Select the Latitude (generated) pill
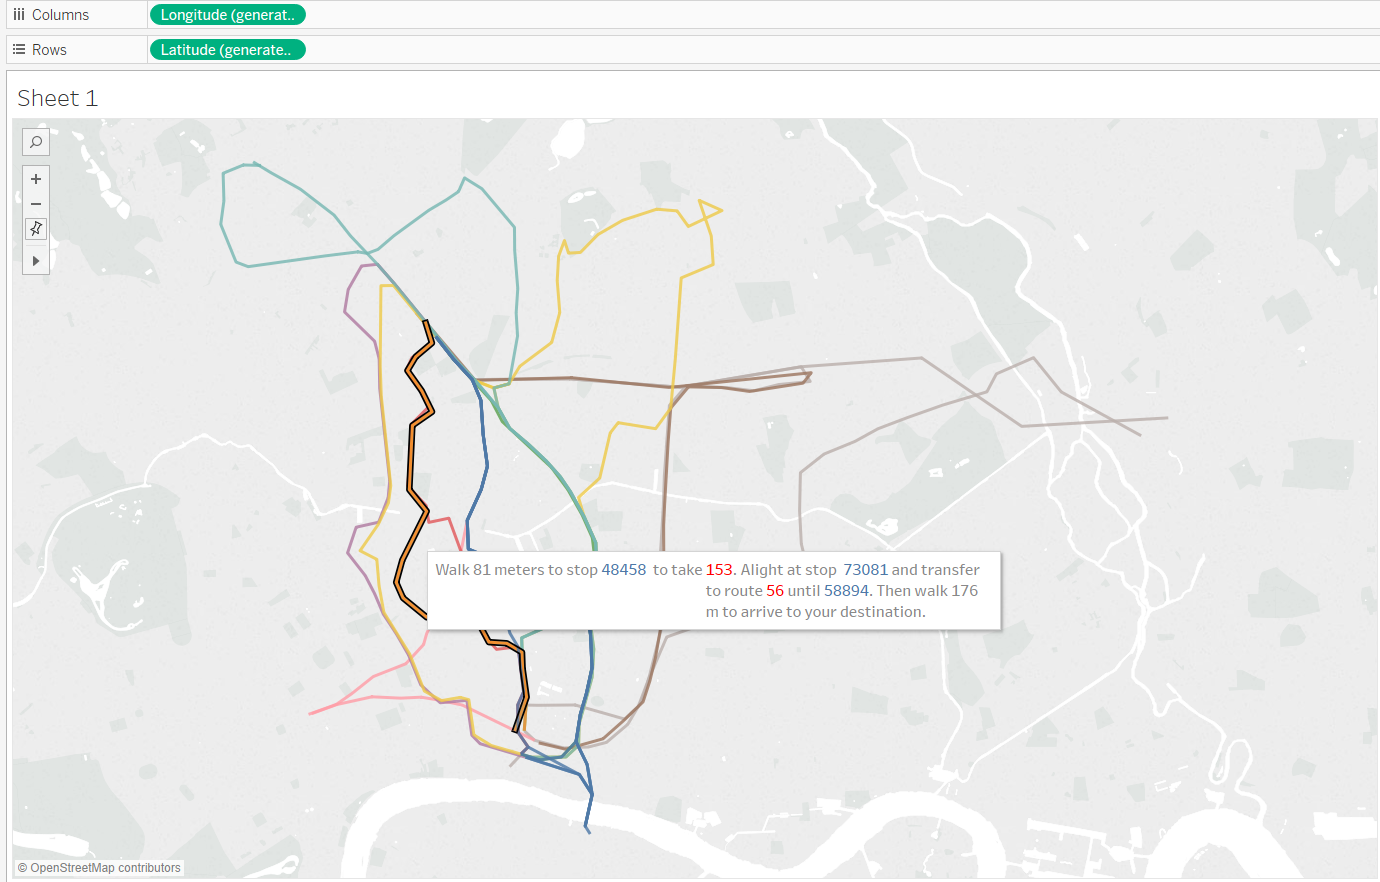This screenshot has height=882, width=1380. click(228, 49)
